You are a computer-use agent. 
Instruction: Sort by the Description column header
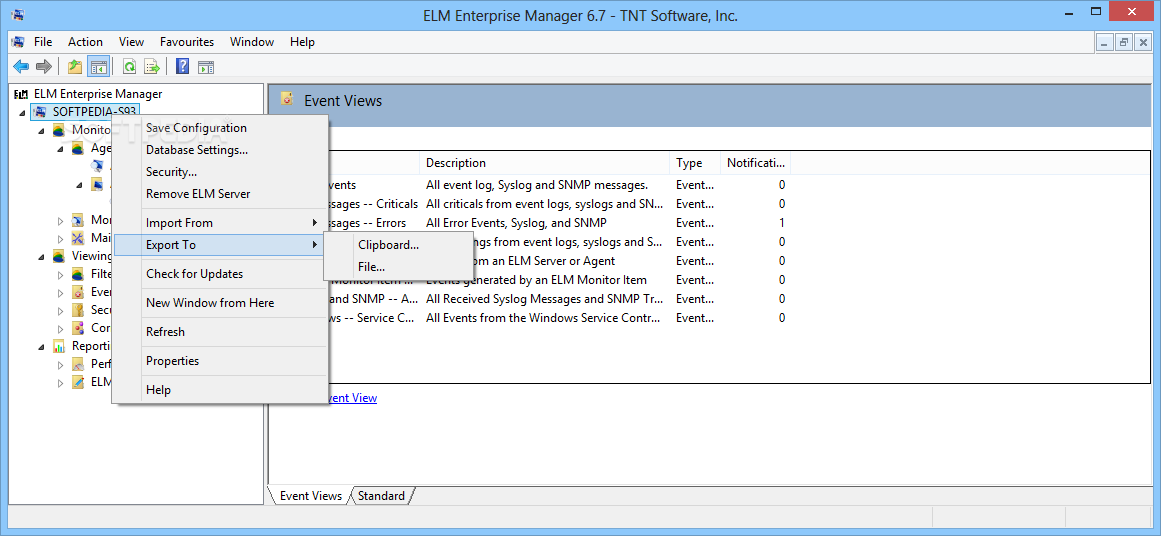tap(546, 163)
